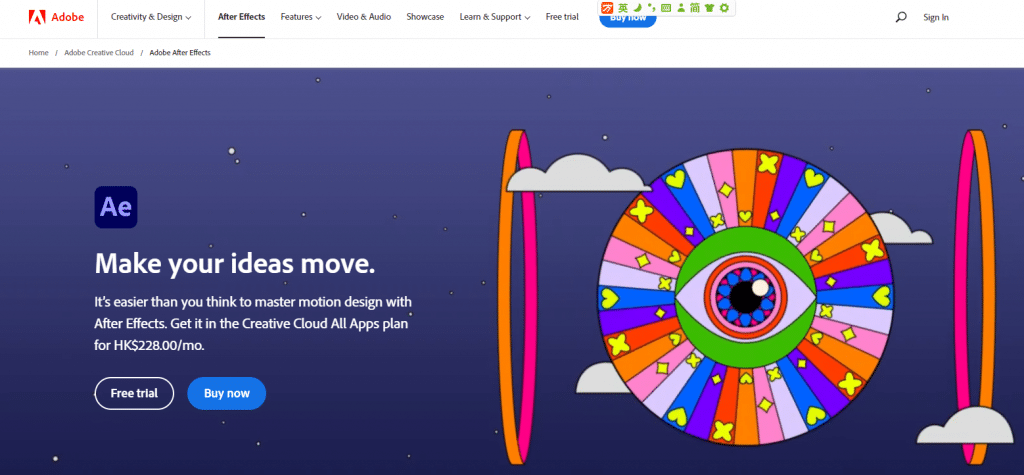
Task: Select the After Effects nav tab
Action: [241, 17]
